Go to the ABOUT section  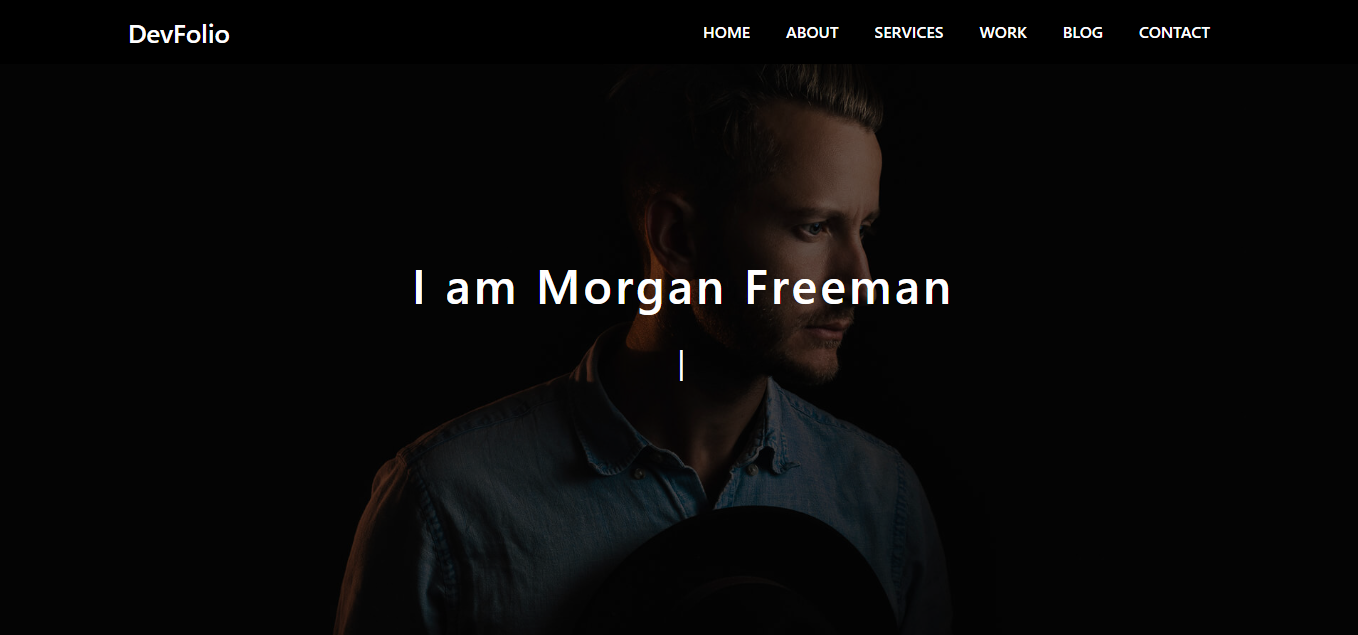pyautogui.click(x=812, y=33)
